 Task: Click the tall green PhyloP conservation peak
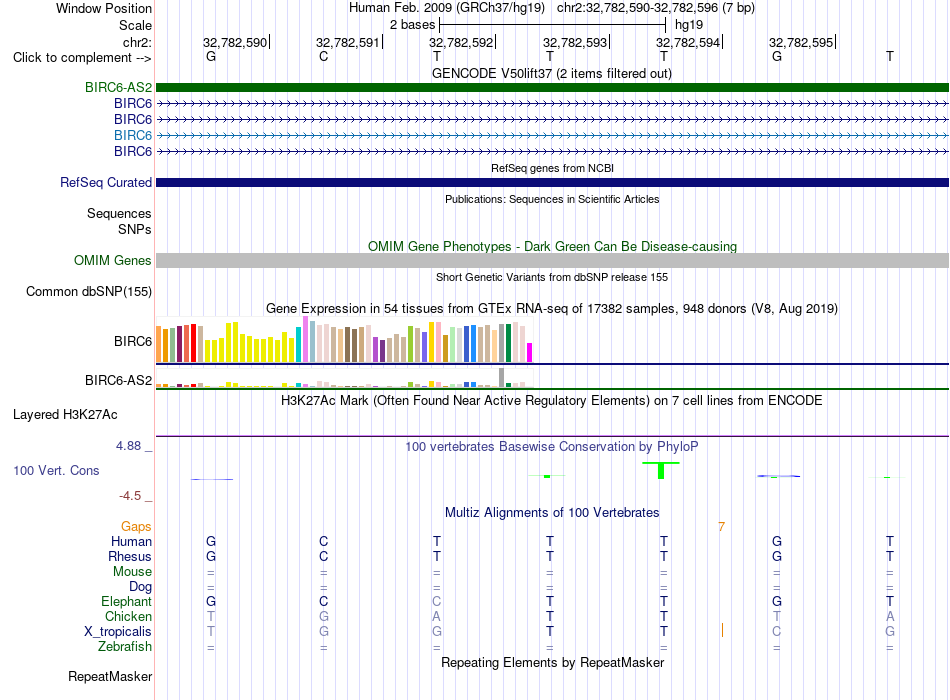click(x=661, y=470)
